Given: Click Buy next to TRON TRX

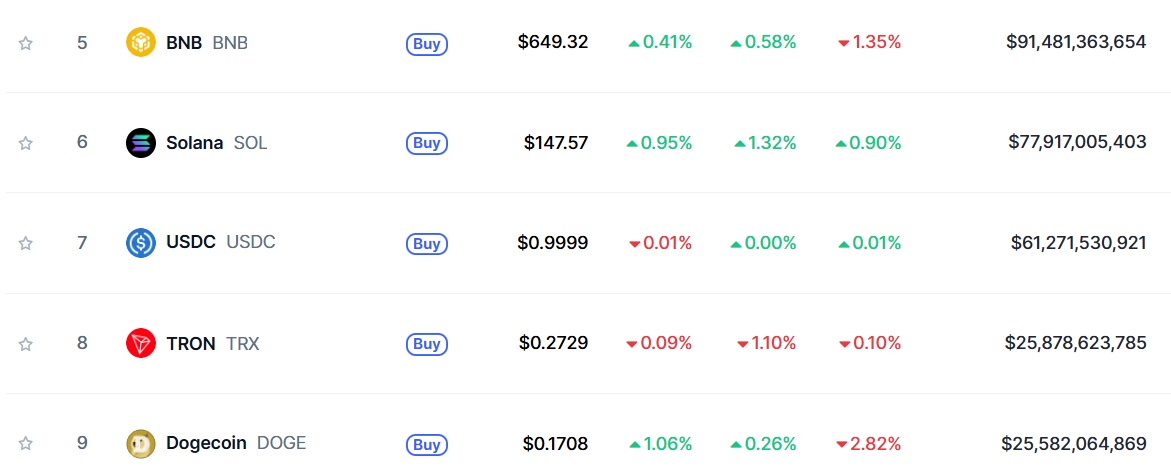Looking at the screenshot, I should click(426, 344).
